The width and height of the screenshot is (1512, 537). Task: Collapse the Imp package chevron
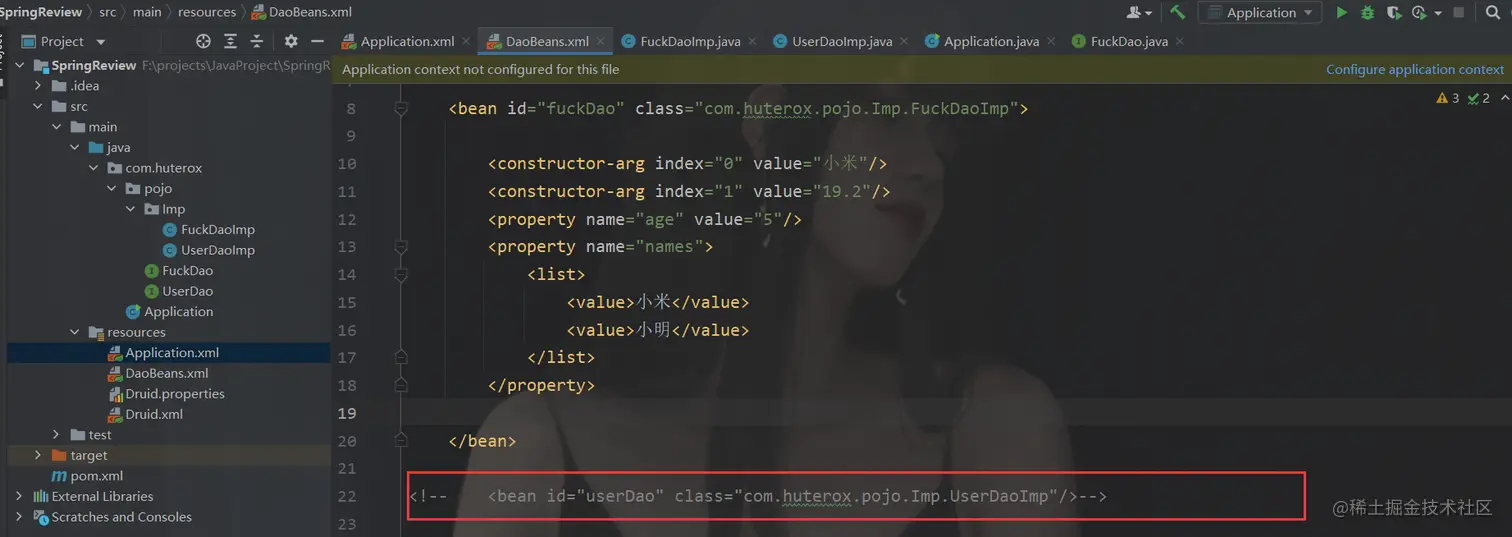tap(130, 209)
